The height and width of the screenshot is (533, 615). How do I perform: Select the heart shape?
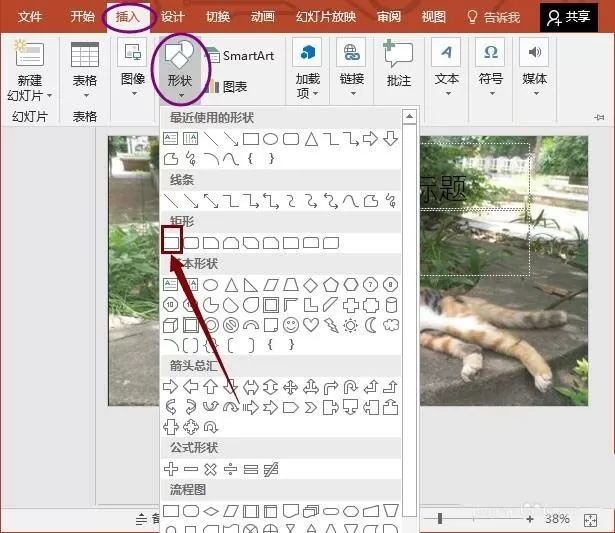pyautogui.click(x=311, y=325)
